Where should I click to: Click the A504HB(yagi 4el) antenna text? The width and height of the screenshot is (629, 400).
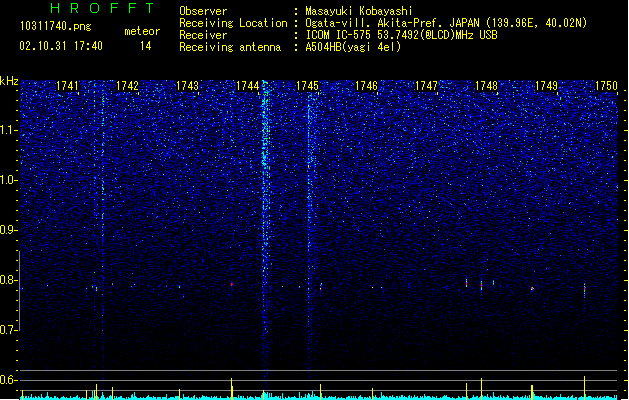click(353, 47)
